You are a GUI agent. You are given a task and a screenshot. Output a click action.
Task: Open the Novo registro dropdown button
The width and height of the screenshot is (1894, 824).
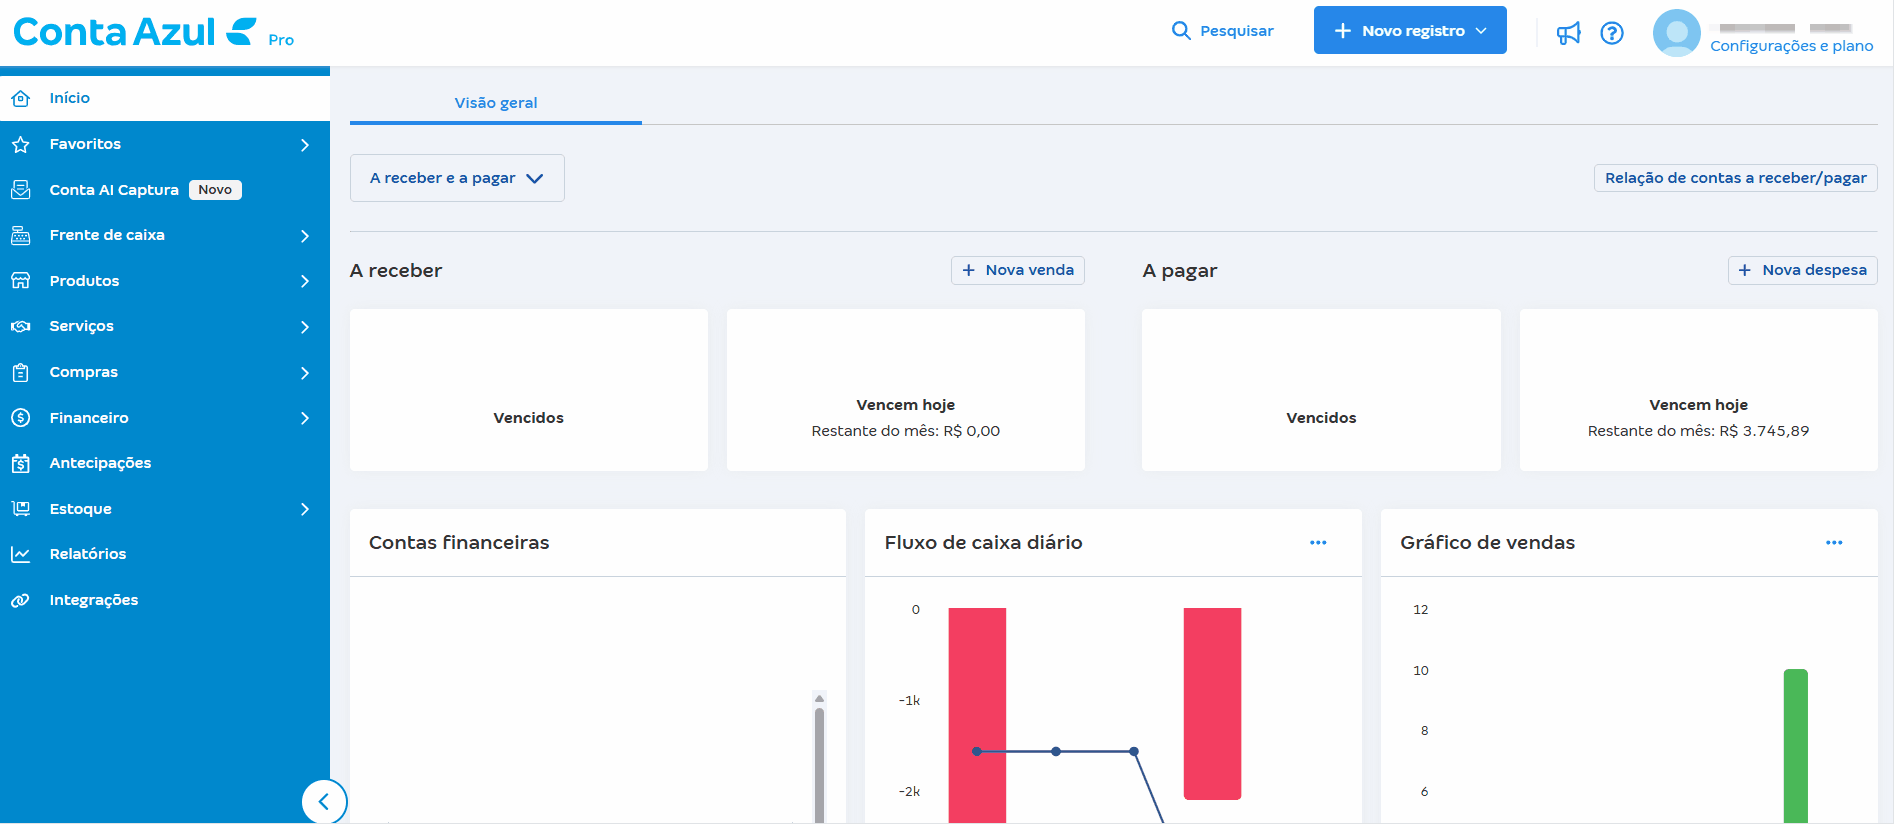pos(1409,31)
